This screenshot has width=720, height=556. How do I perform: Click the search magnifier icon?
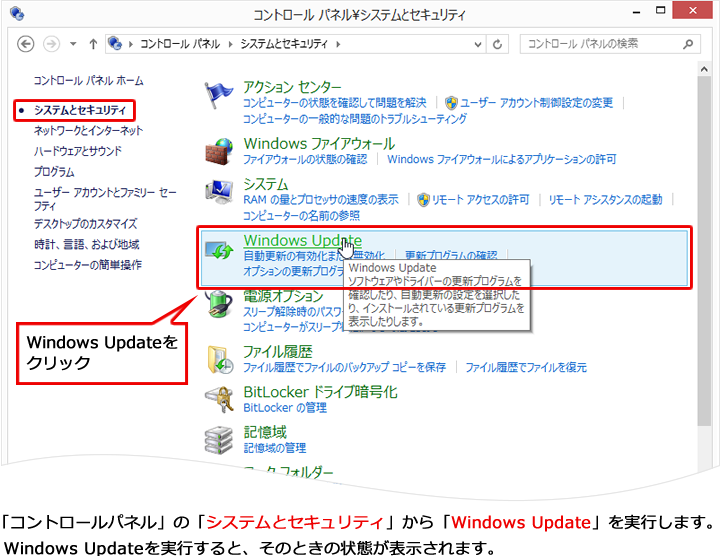tap(688, 44)
